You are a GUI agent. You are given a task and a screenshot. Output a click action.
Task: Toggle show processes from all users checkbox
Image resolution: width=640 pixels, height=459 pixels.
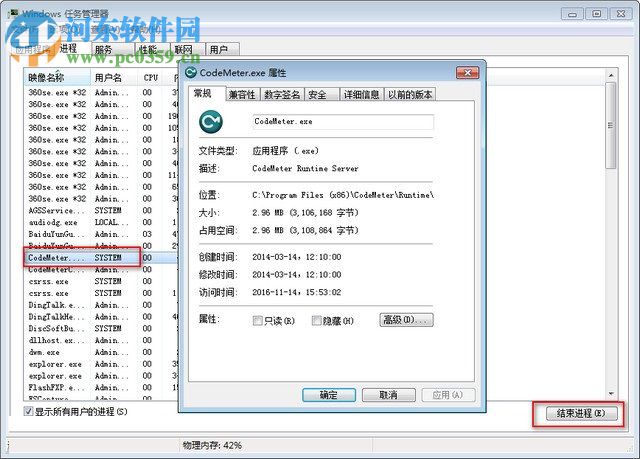coord(28,411)
